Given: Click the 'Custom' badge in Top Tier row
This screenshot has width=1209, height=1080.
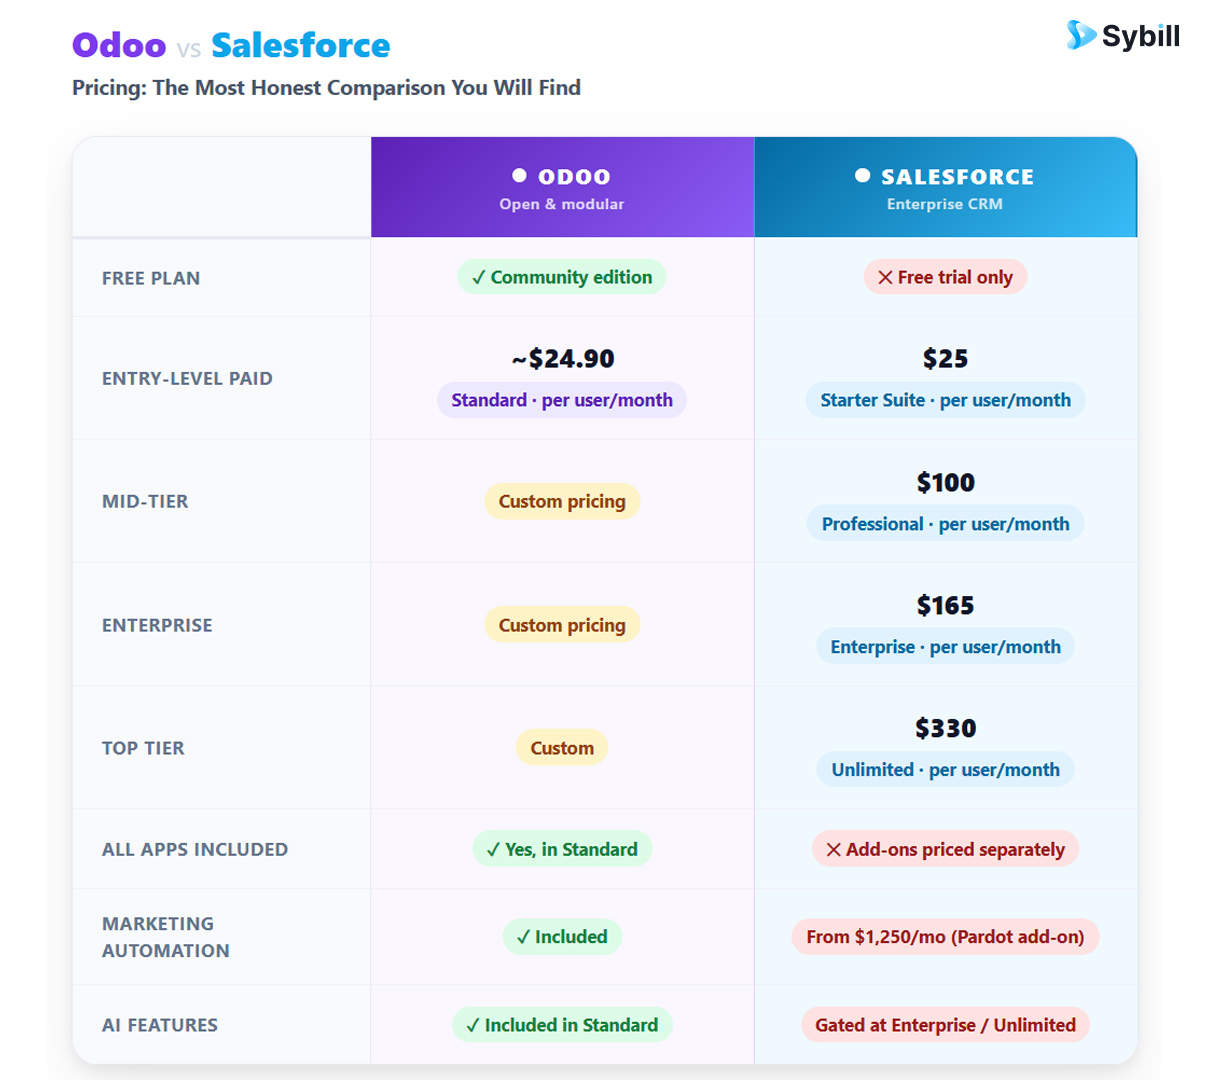Looking at the screenshot, I should pos(562,748).
